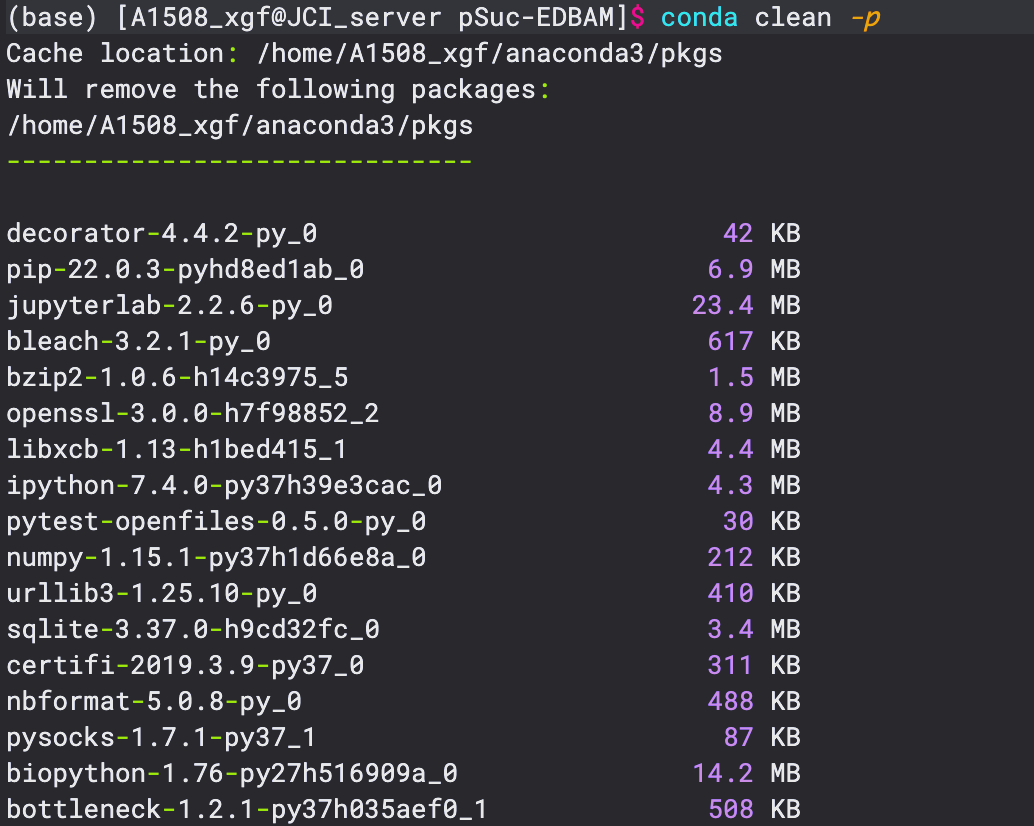Viewport: 1034px width, 826px height.
Task: Click the '410 KB' size of urllib3
Action: tap(754, 593)
